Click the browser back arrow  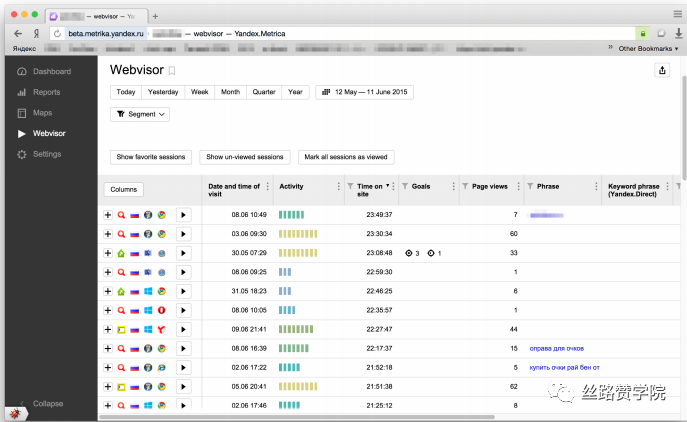pos(18,33)
